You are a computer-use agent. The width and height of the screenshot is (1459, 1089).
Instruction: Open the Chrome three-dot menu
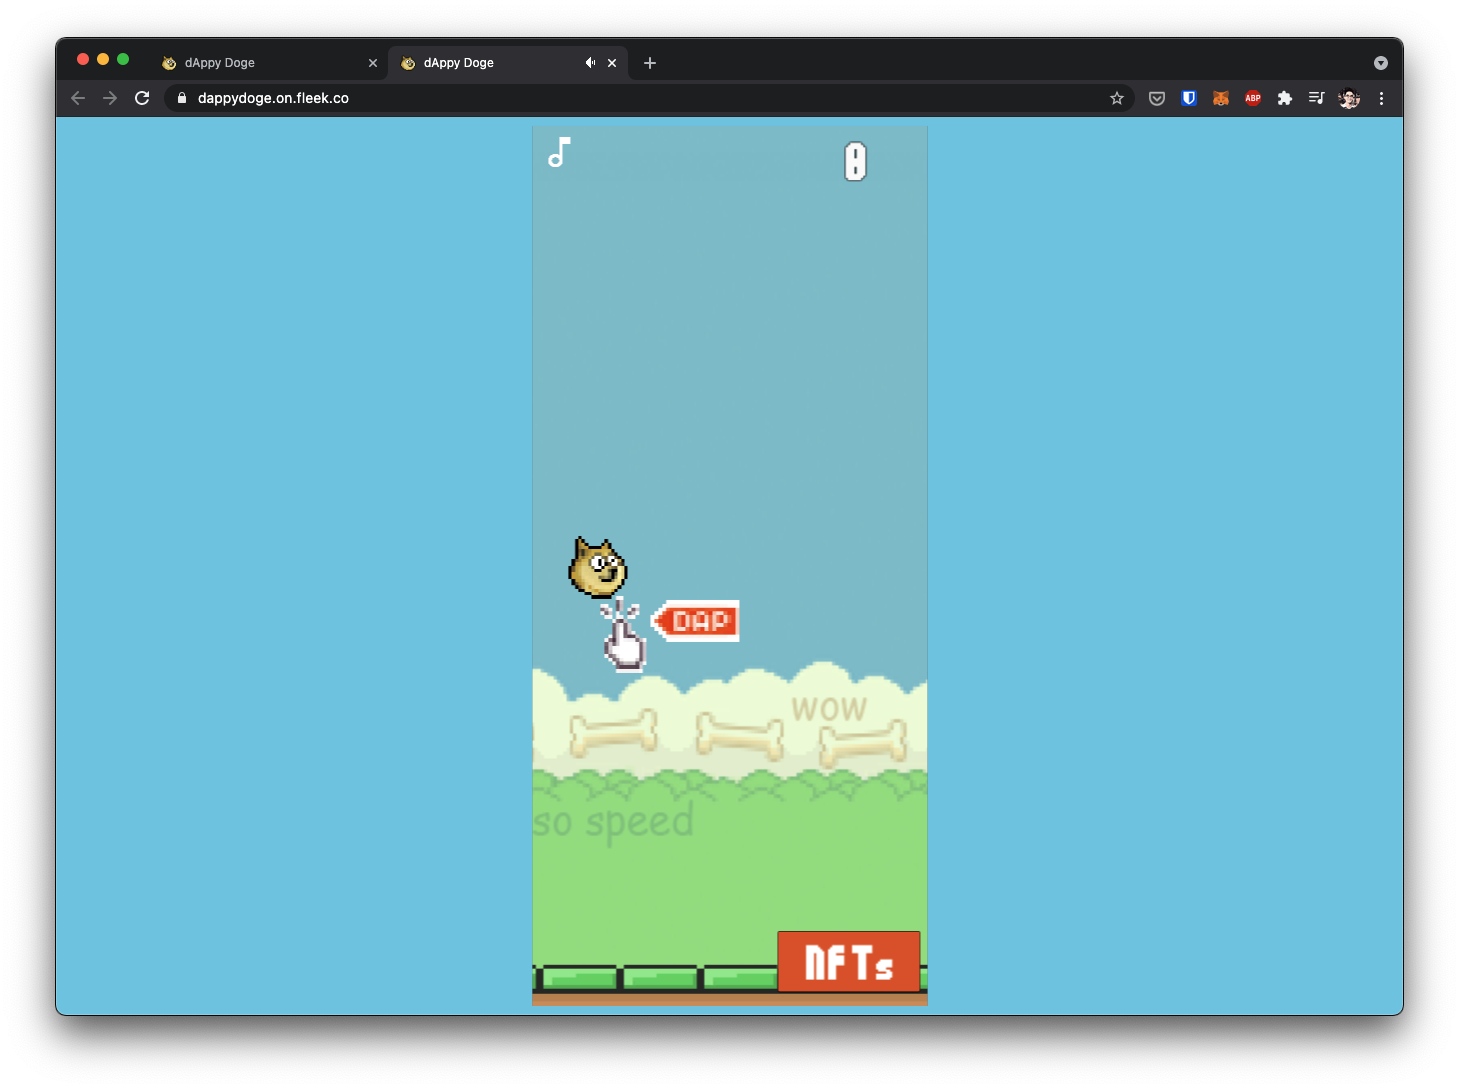tap(1381, 98)
